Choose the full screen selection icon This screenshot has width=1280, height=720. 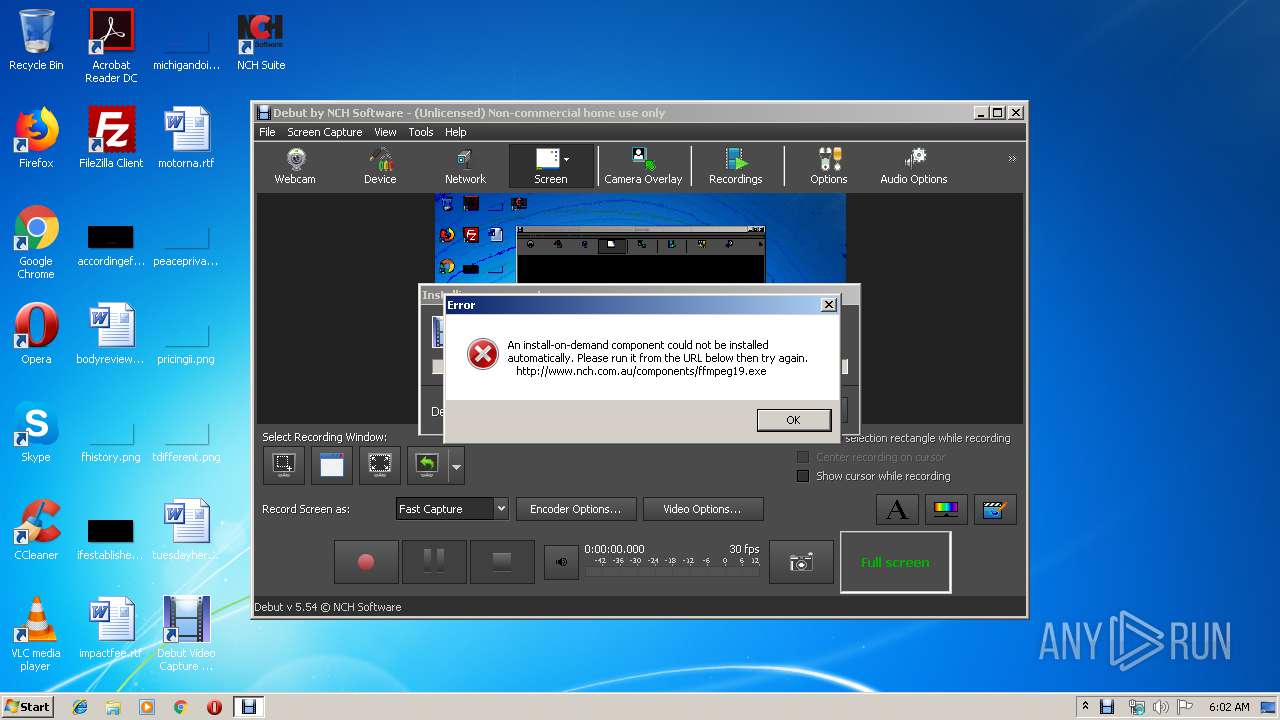(380, 465)
